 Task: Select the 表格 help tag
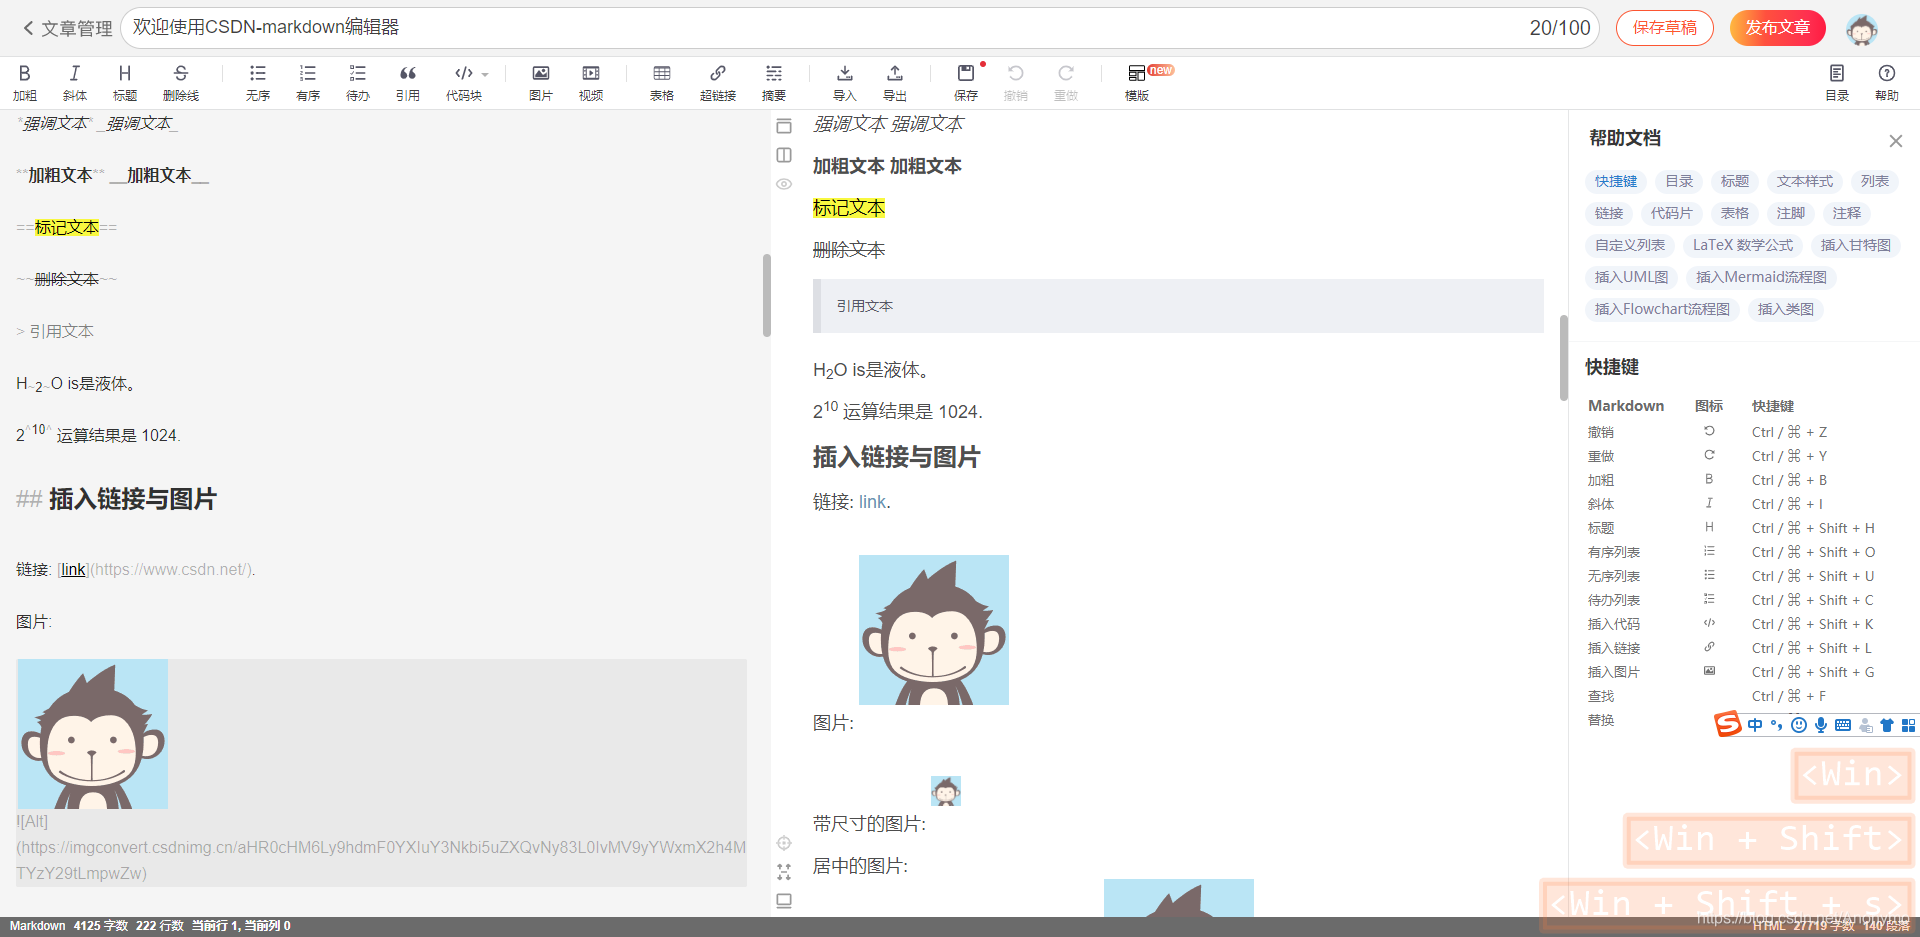(1735, 213)
